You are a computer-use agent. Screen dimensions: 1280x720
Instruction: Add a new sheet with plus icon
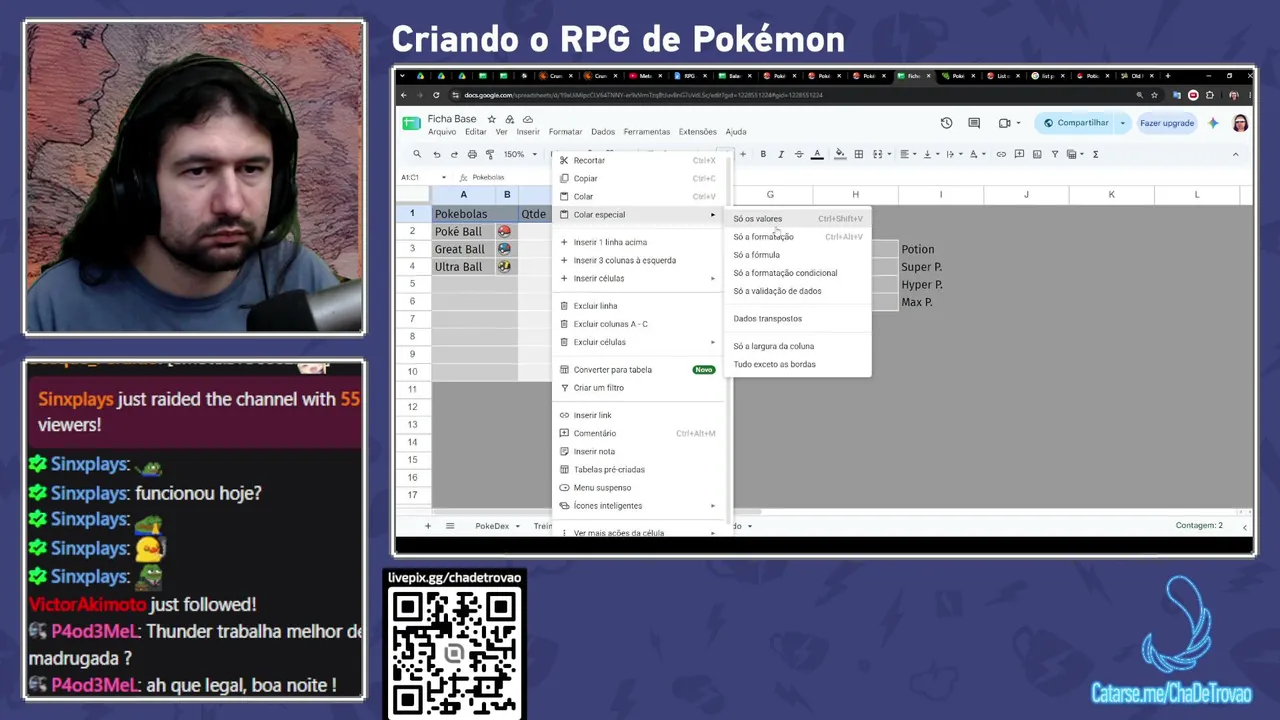pyautogui.click(x=428, y=526)
